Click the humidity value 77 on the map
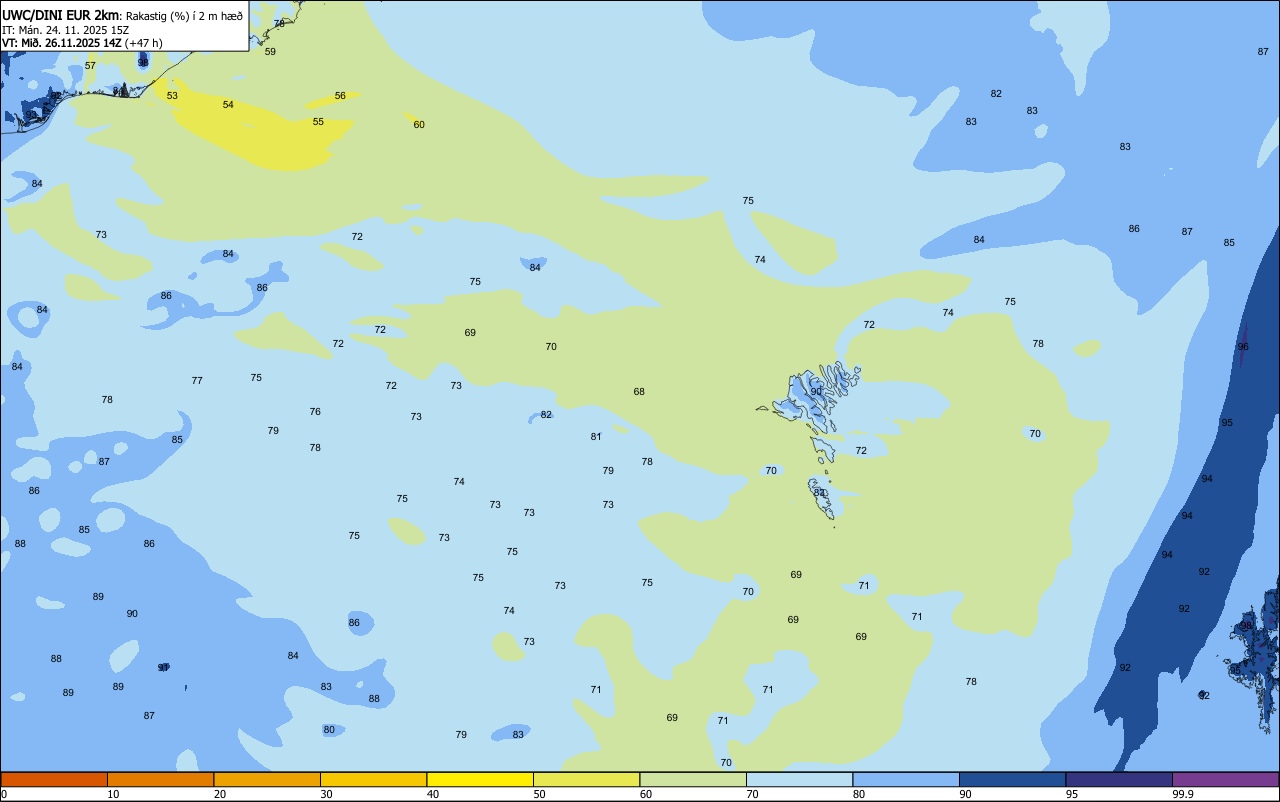Screen dimensions: 1280x802 click(x=197, y=381)
